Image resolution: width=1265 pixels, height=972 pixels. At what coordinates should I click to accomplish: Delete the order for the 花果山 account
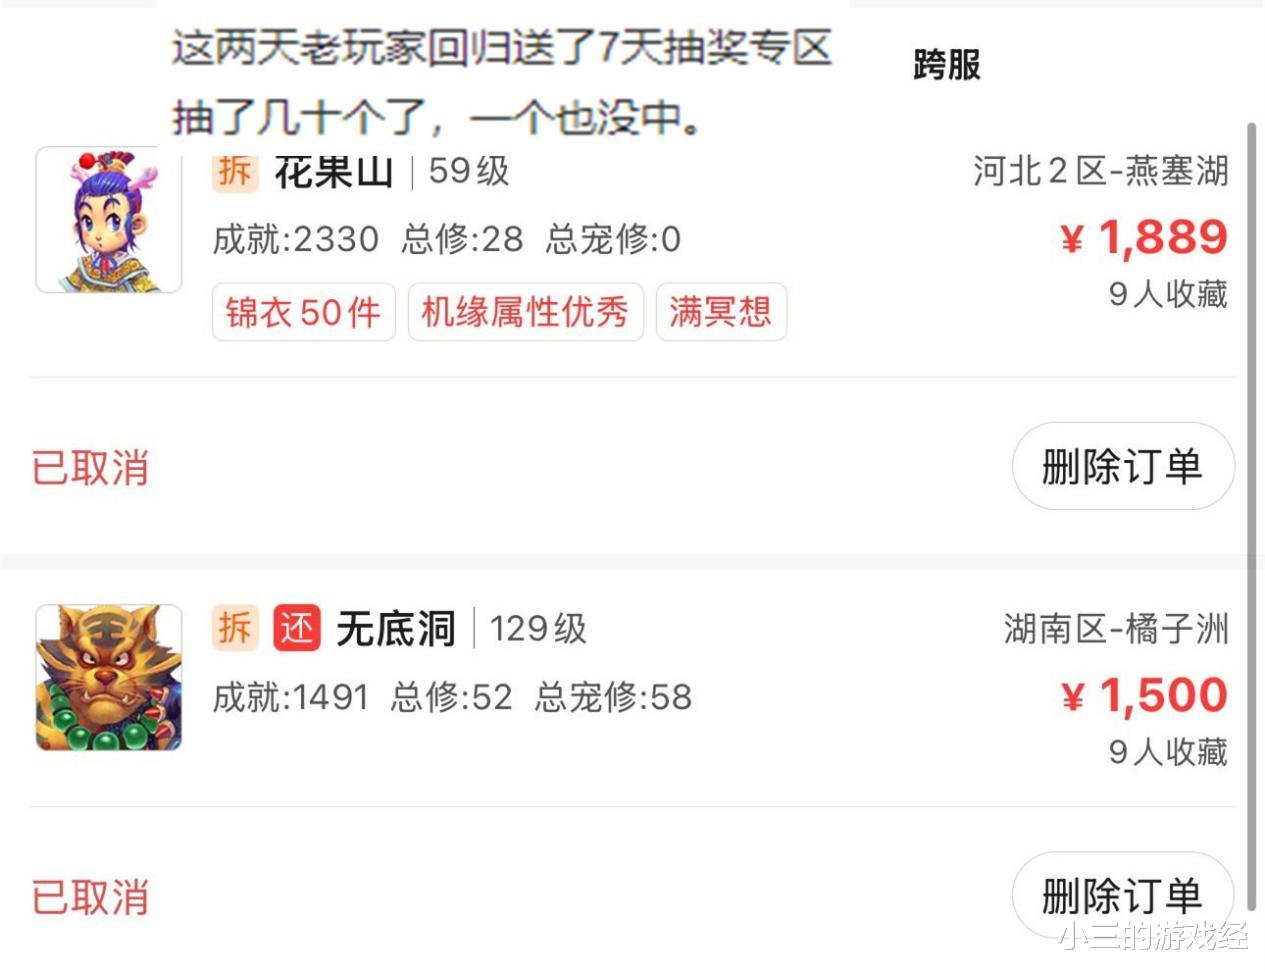pos(1123,466)
